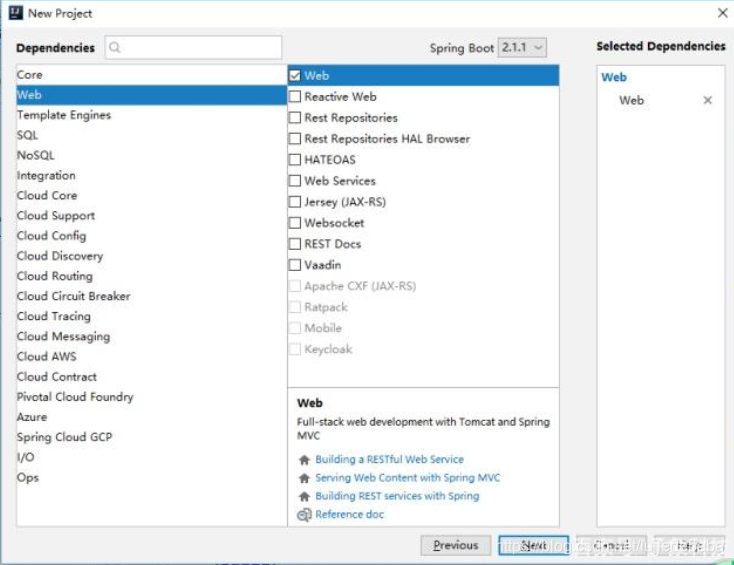This screenshot has height=565, width=734.
Task: Click the greyed-out Ratpack item
Action: 423,307
